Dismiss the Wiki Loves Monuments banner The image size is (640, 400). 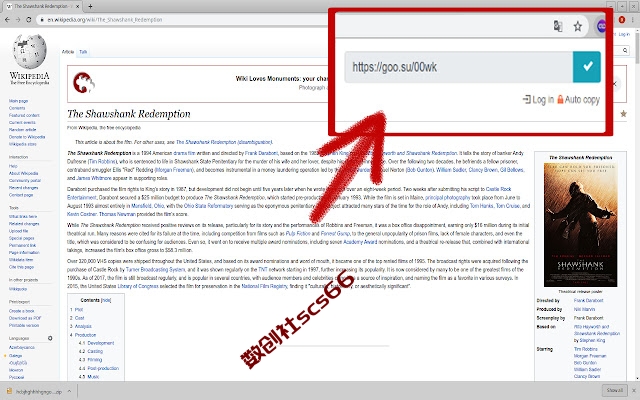coord(615,84)
